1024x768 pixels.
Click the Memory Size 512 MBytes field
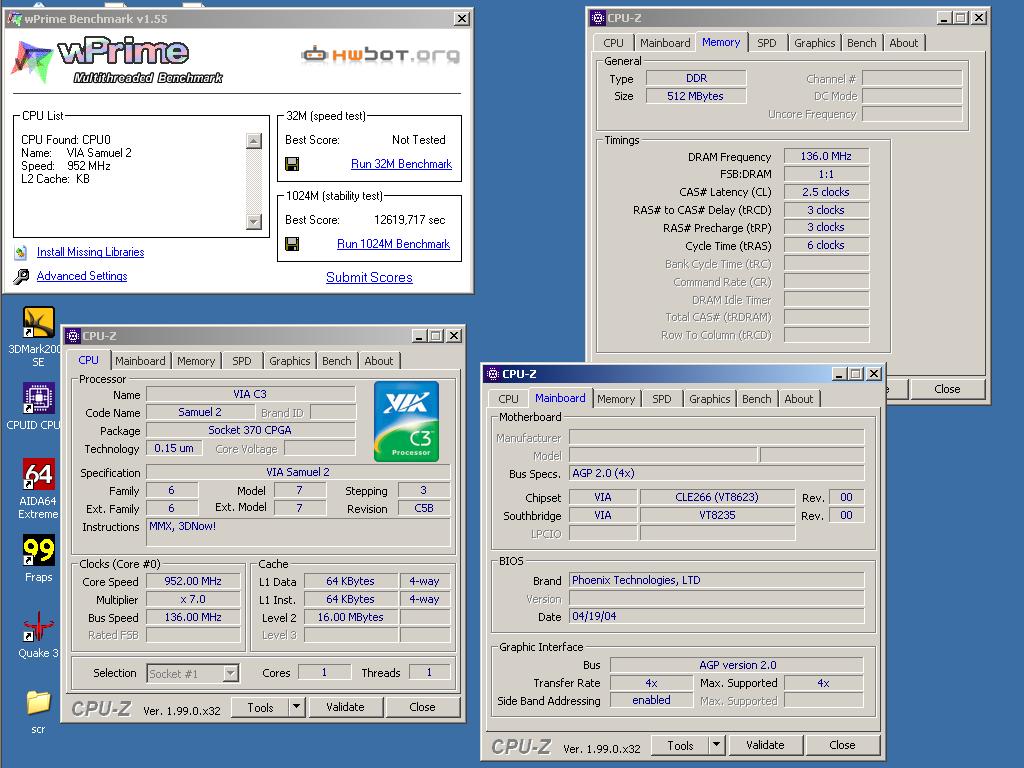(x=696, y=96)
